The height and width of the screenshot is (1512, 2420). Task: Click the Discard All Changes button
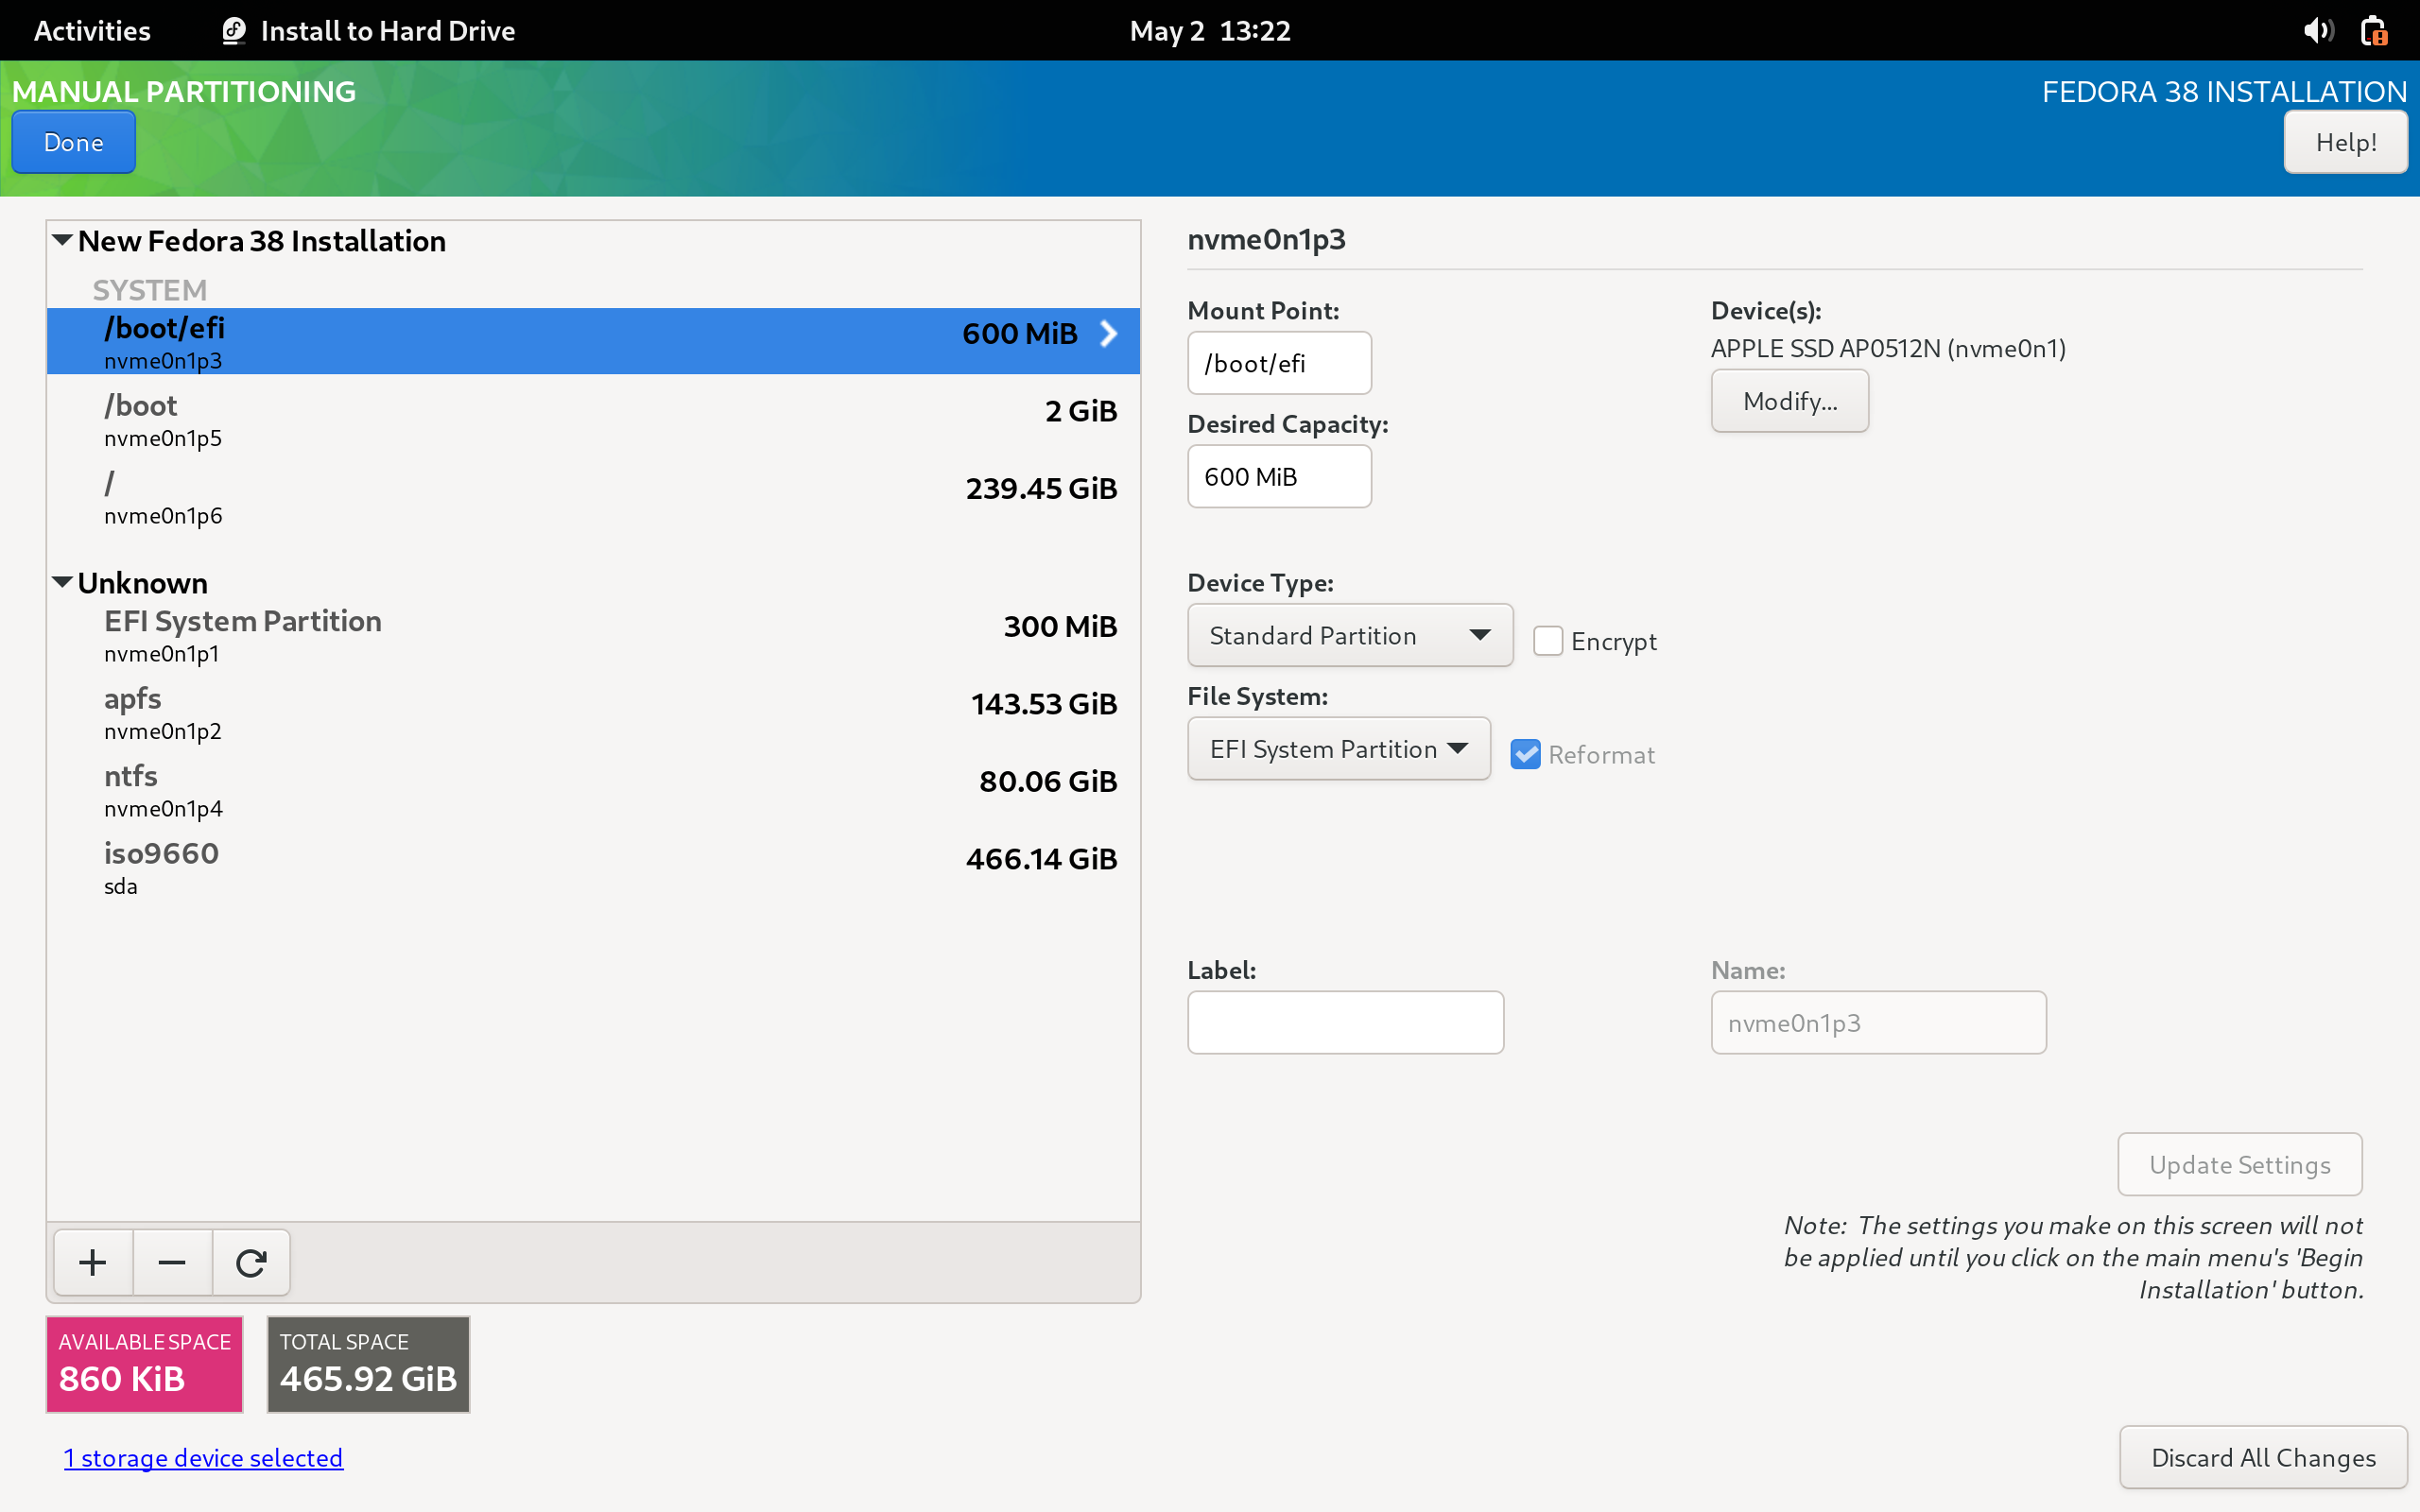point(2263,1456)
